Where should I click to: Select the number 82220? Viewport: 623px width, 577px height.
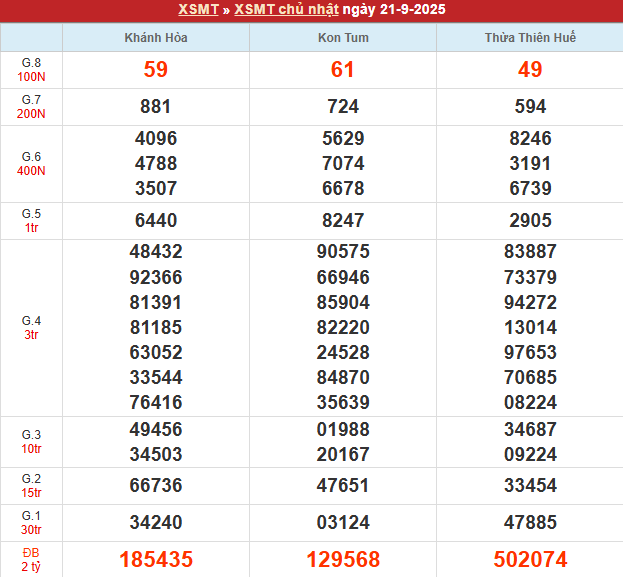(x=343, y=328)
